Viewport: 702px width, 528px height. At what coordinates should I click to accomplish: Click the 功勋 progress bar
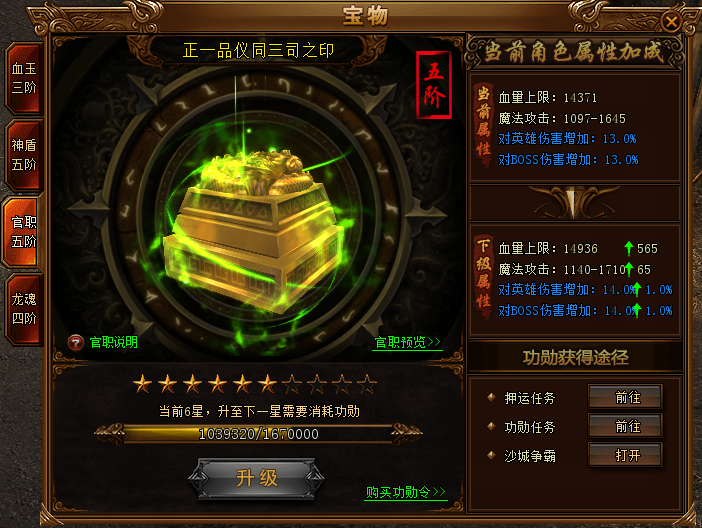(x=258, y=434)
